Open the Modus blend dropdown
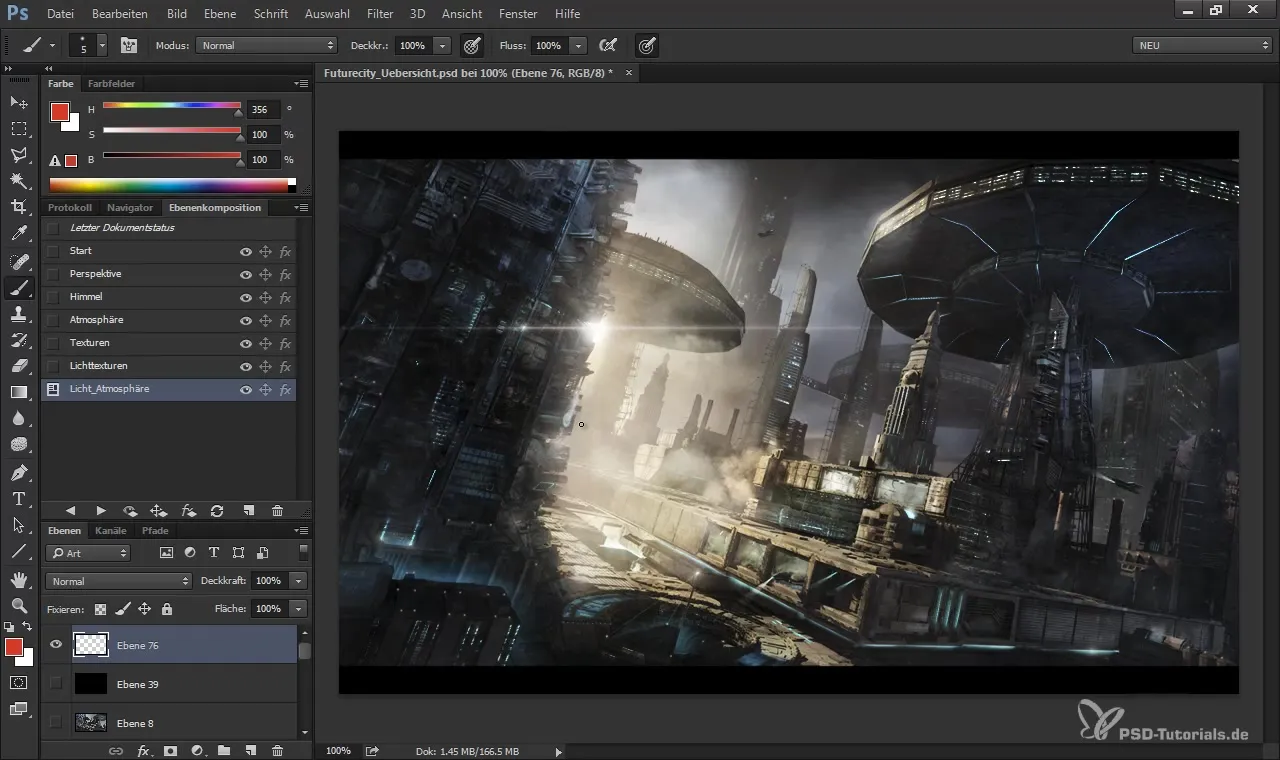This screenshot has width=1280, height=760. tap(267, 45)
